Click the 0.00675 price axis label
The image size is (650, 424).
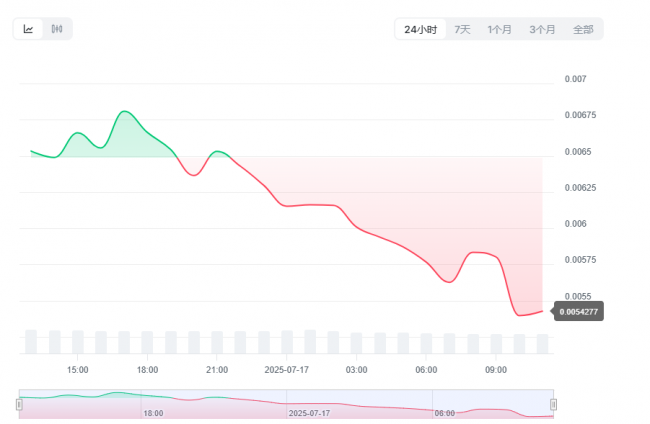click(x=580, y=115)
